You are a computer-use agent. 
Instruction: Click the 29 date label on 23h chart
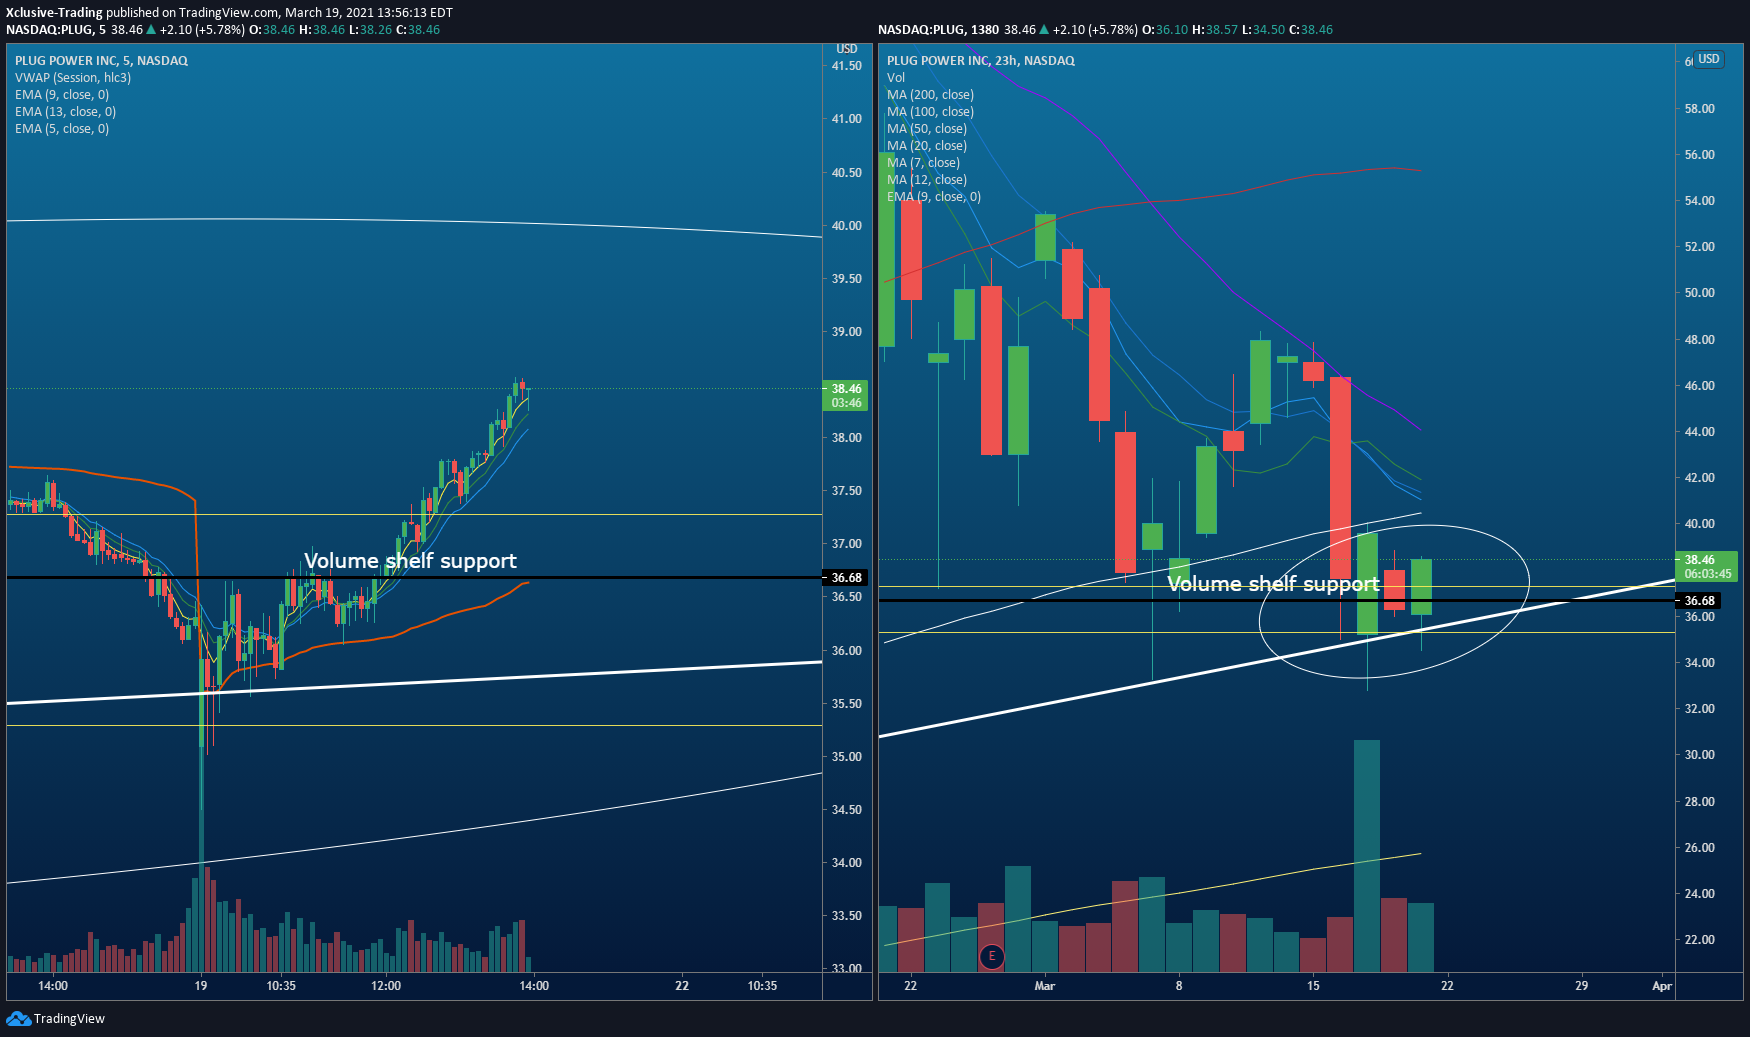(x=1582, y=986)
